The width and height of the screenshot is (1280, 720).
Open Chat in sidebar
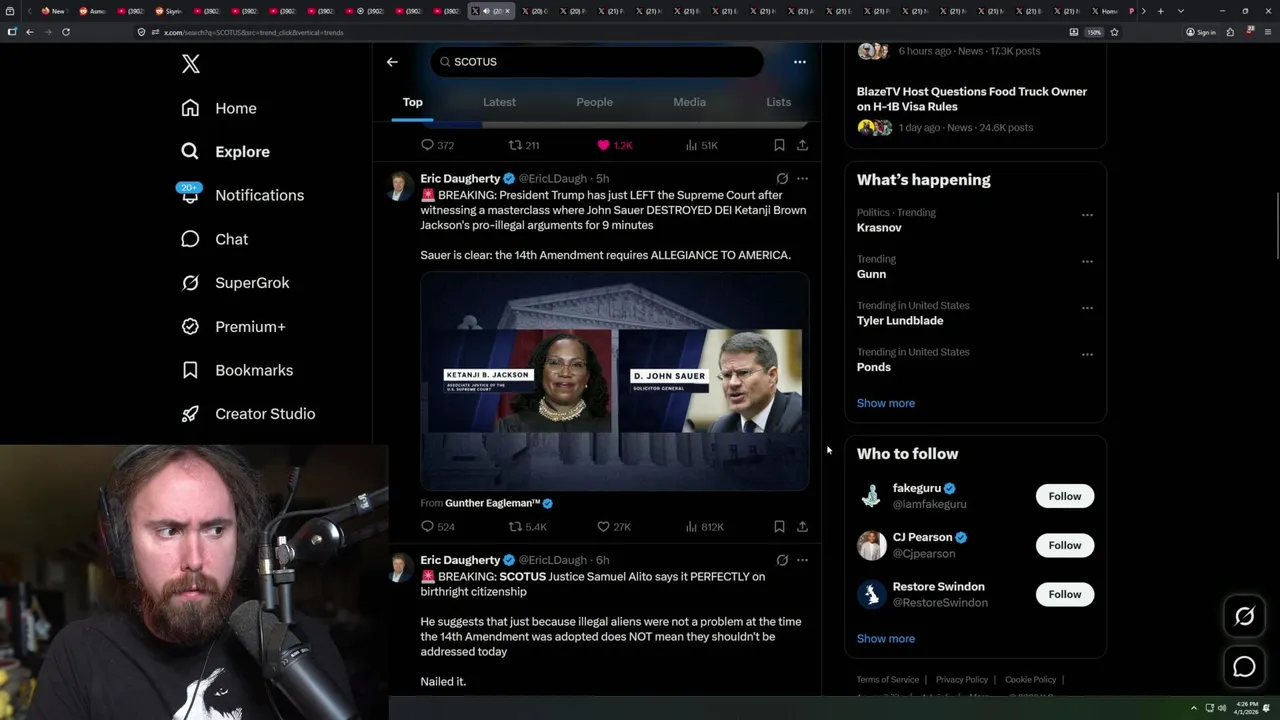click(x=214, y=239)
